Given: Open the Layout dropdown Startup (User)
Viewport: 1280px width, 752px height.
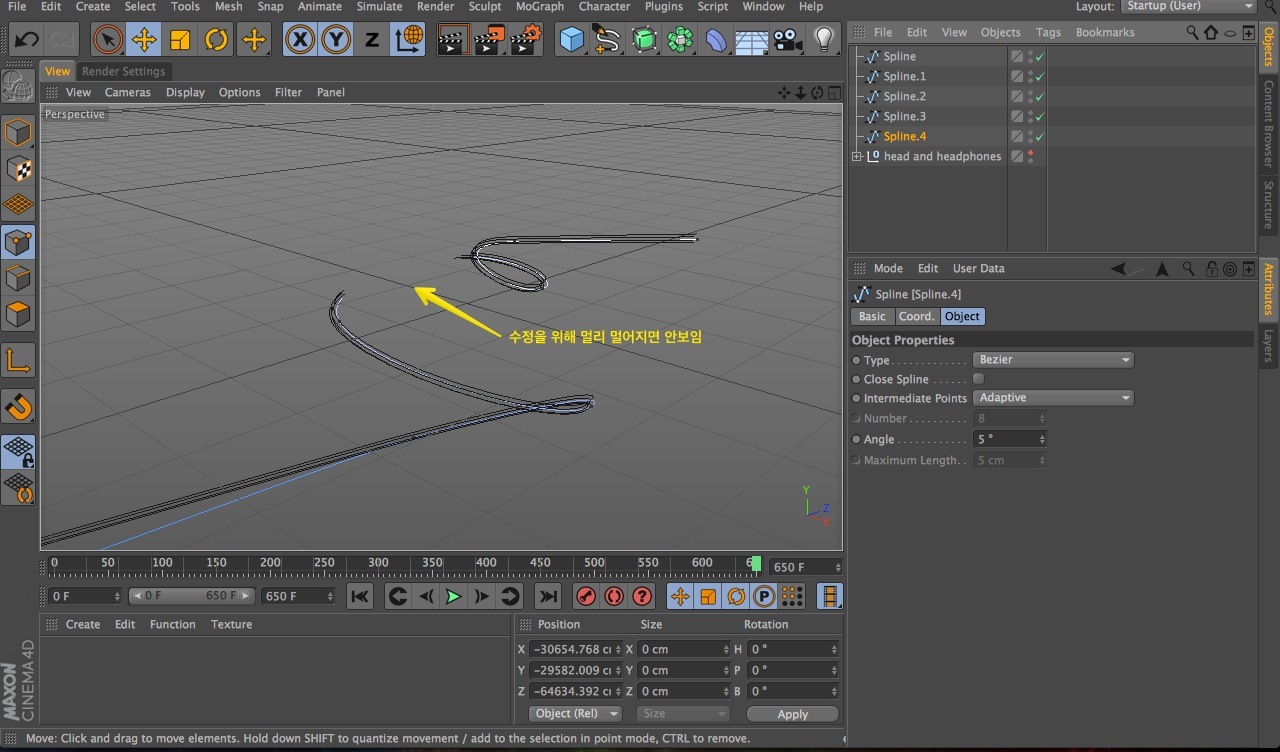Looking at the screenshot, I should tap(1188, 6).
